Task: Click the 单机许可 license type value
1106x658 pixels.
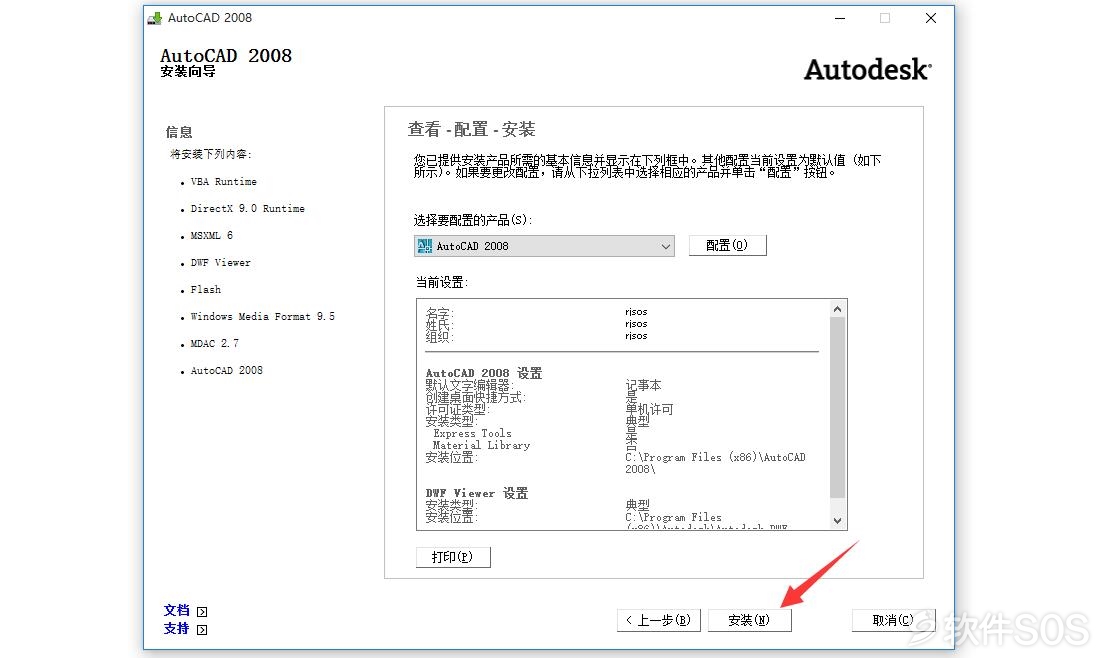Action: coord(649,409)
